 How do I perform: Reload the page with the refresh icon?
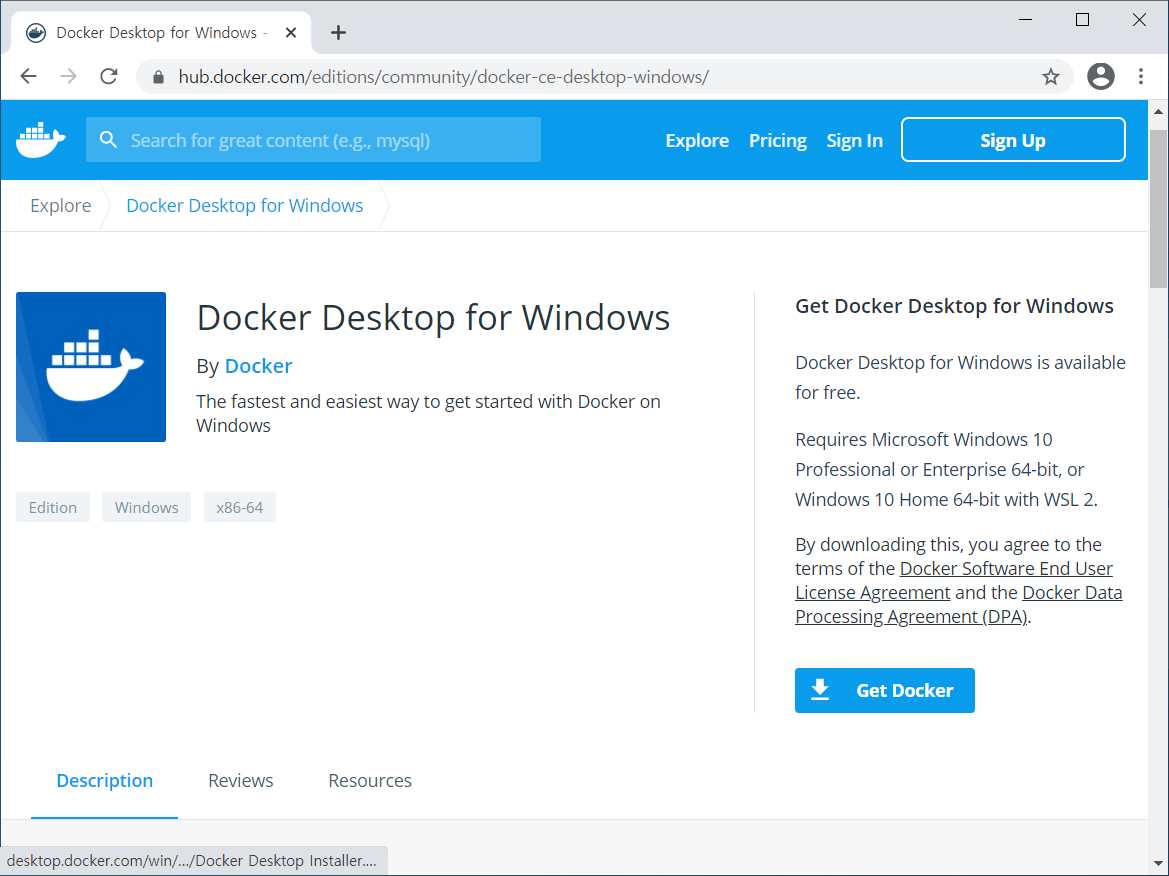click(109, 76)
